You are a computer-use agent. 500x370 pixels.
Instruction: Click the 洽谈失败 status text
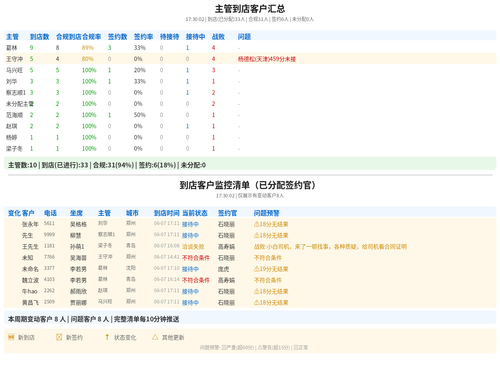coord(193,247)
